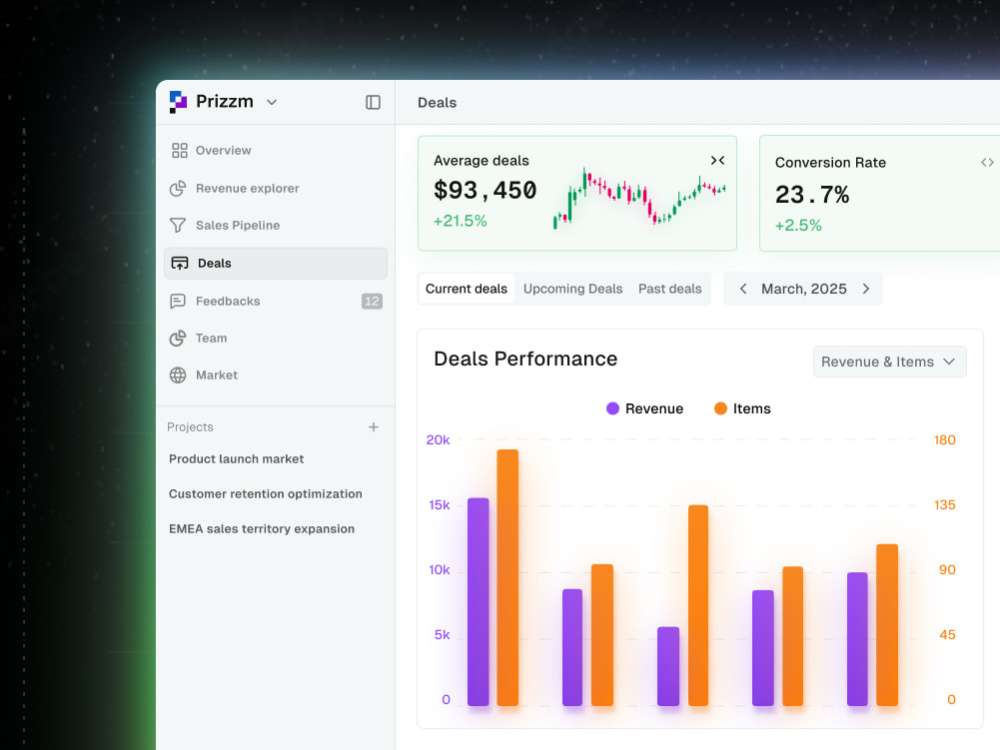1000x750 pixels.
Task: Click the Revenue explorer pie icon
Action: 178,188
